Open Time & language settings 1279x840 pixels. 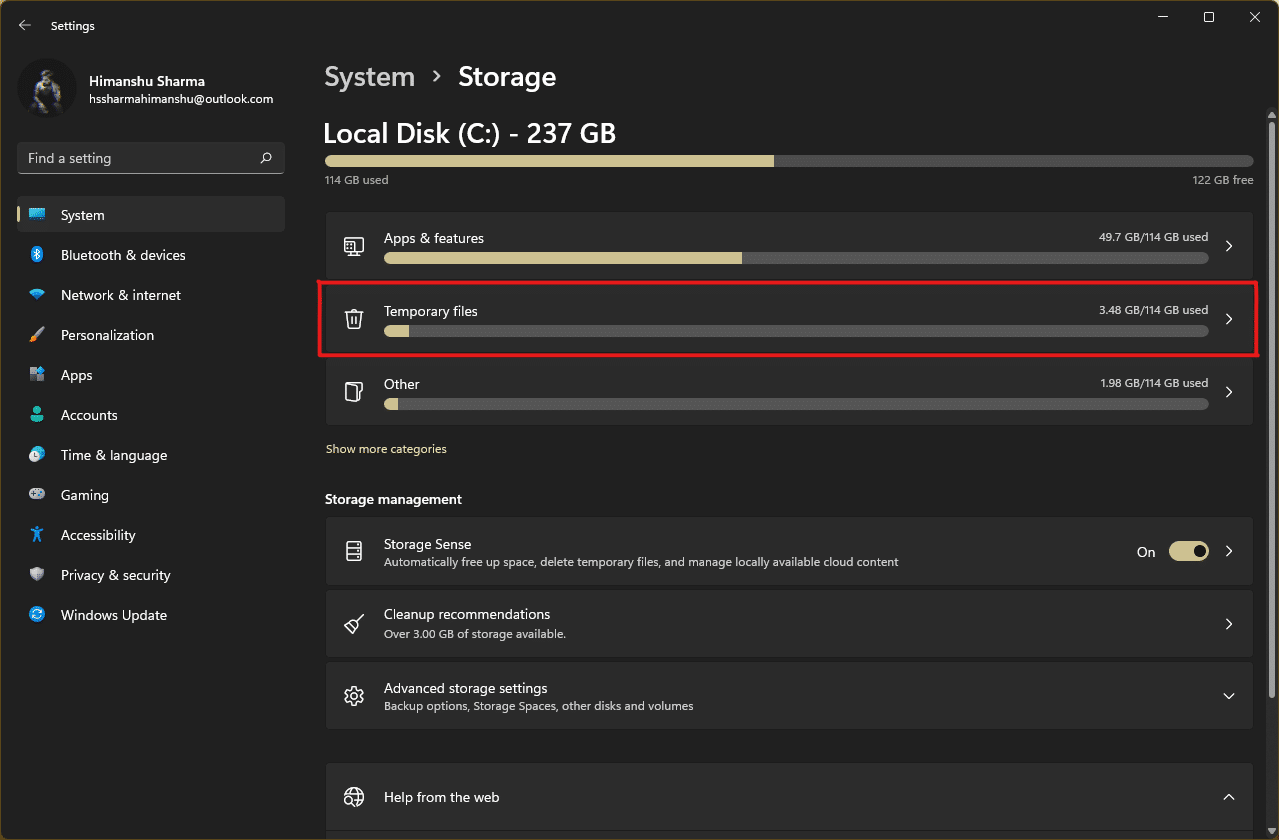pyautogui.click(x=151, y=455)
